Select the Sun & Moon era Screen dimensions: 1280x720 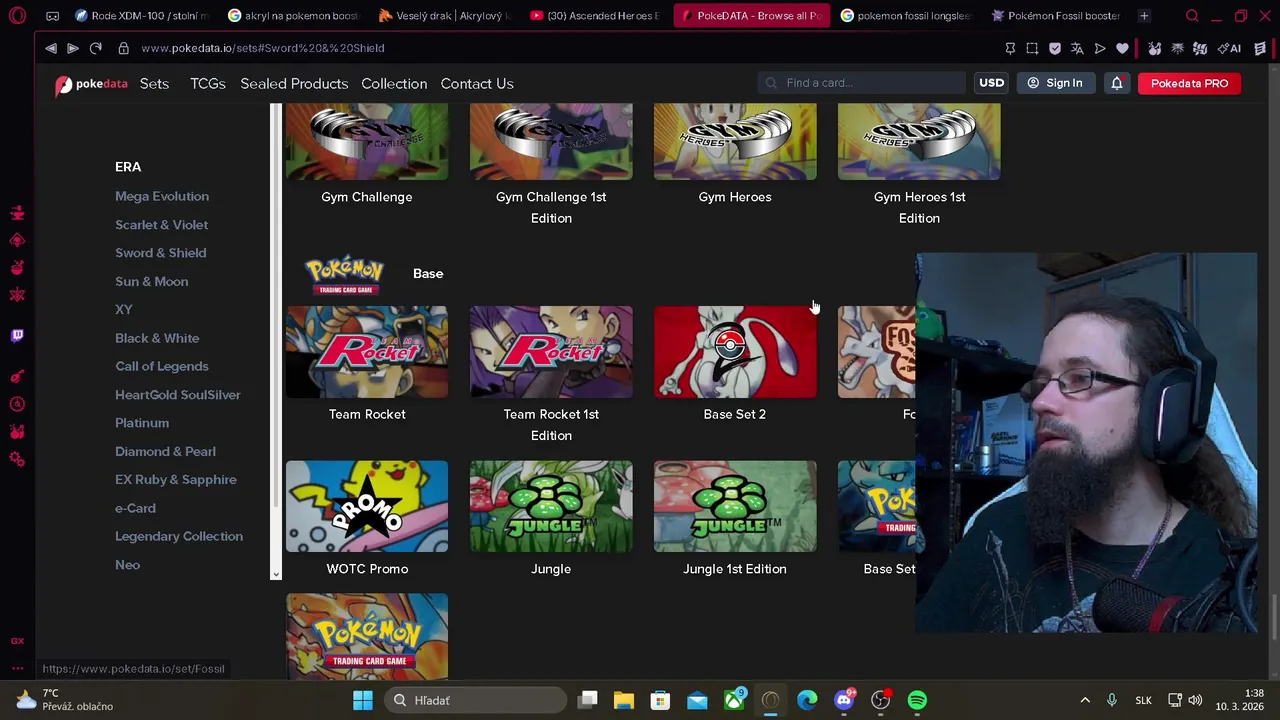[152, 281]
